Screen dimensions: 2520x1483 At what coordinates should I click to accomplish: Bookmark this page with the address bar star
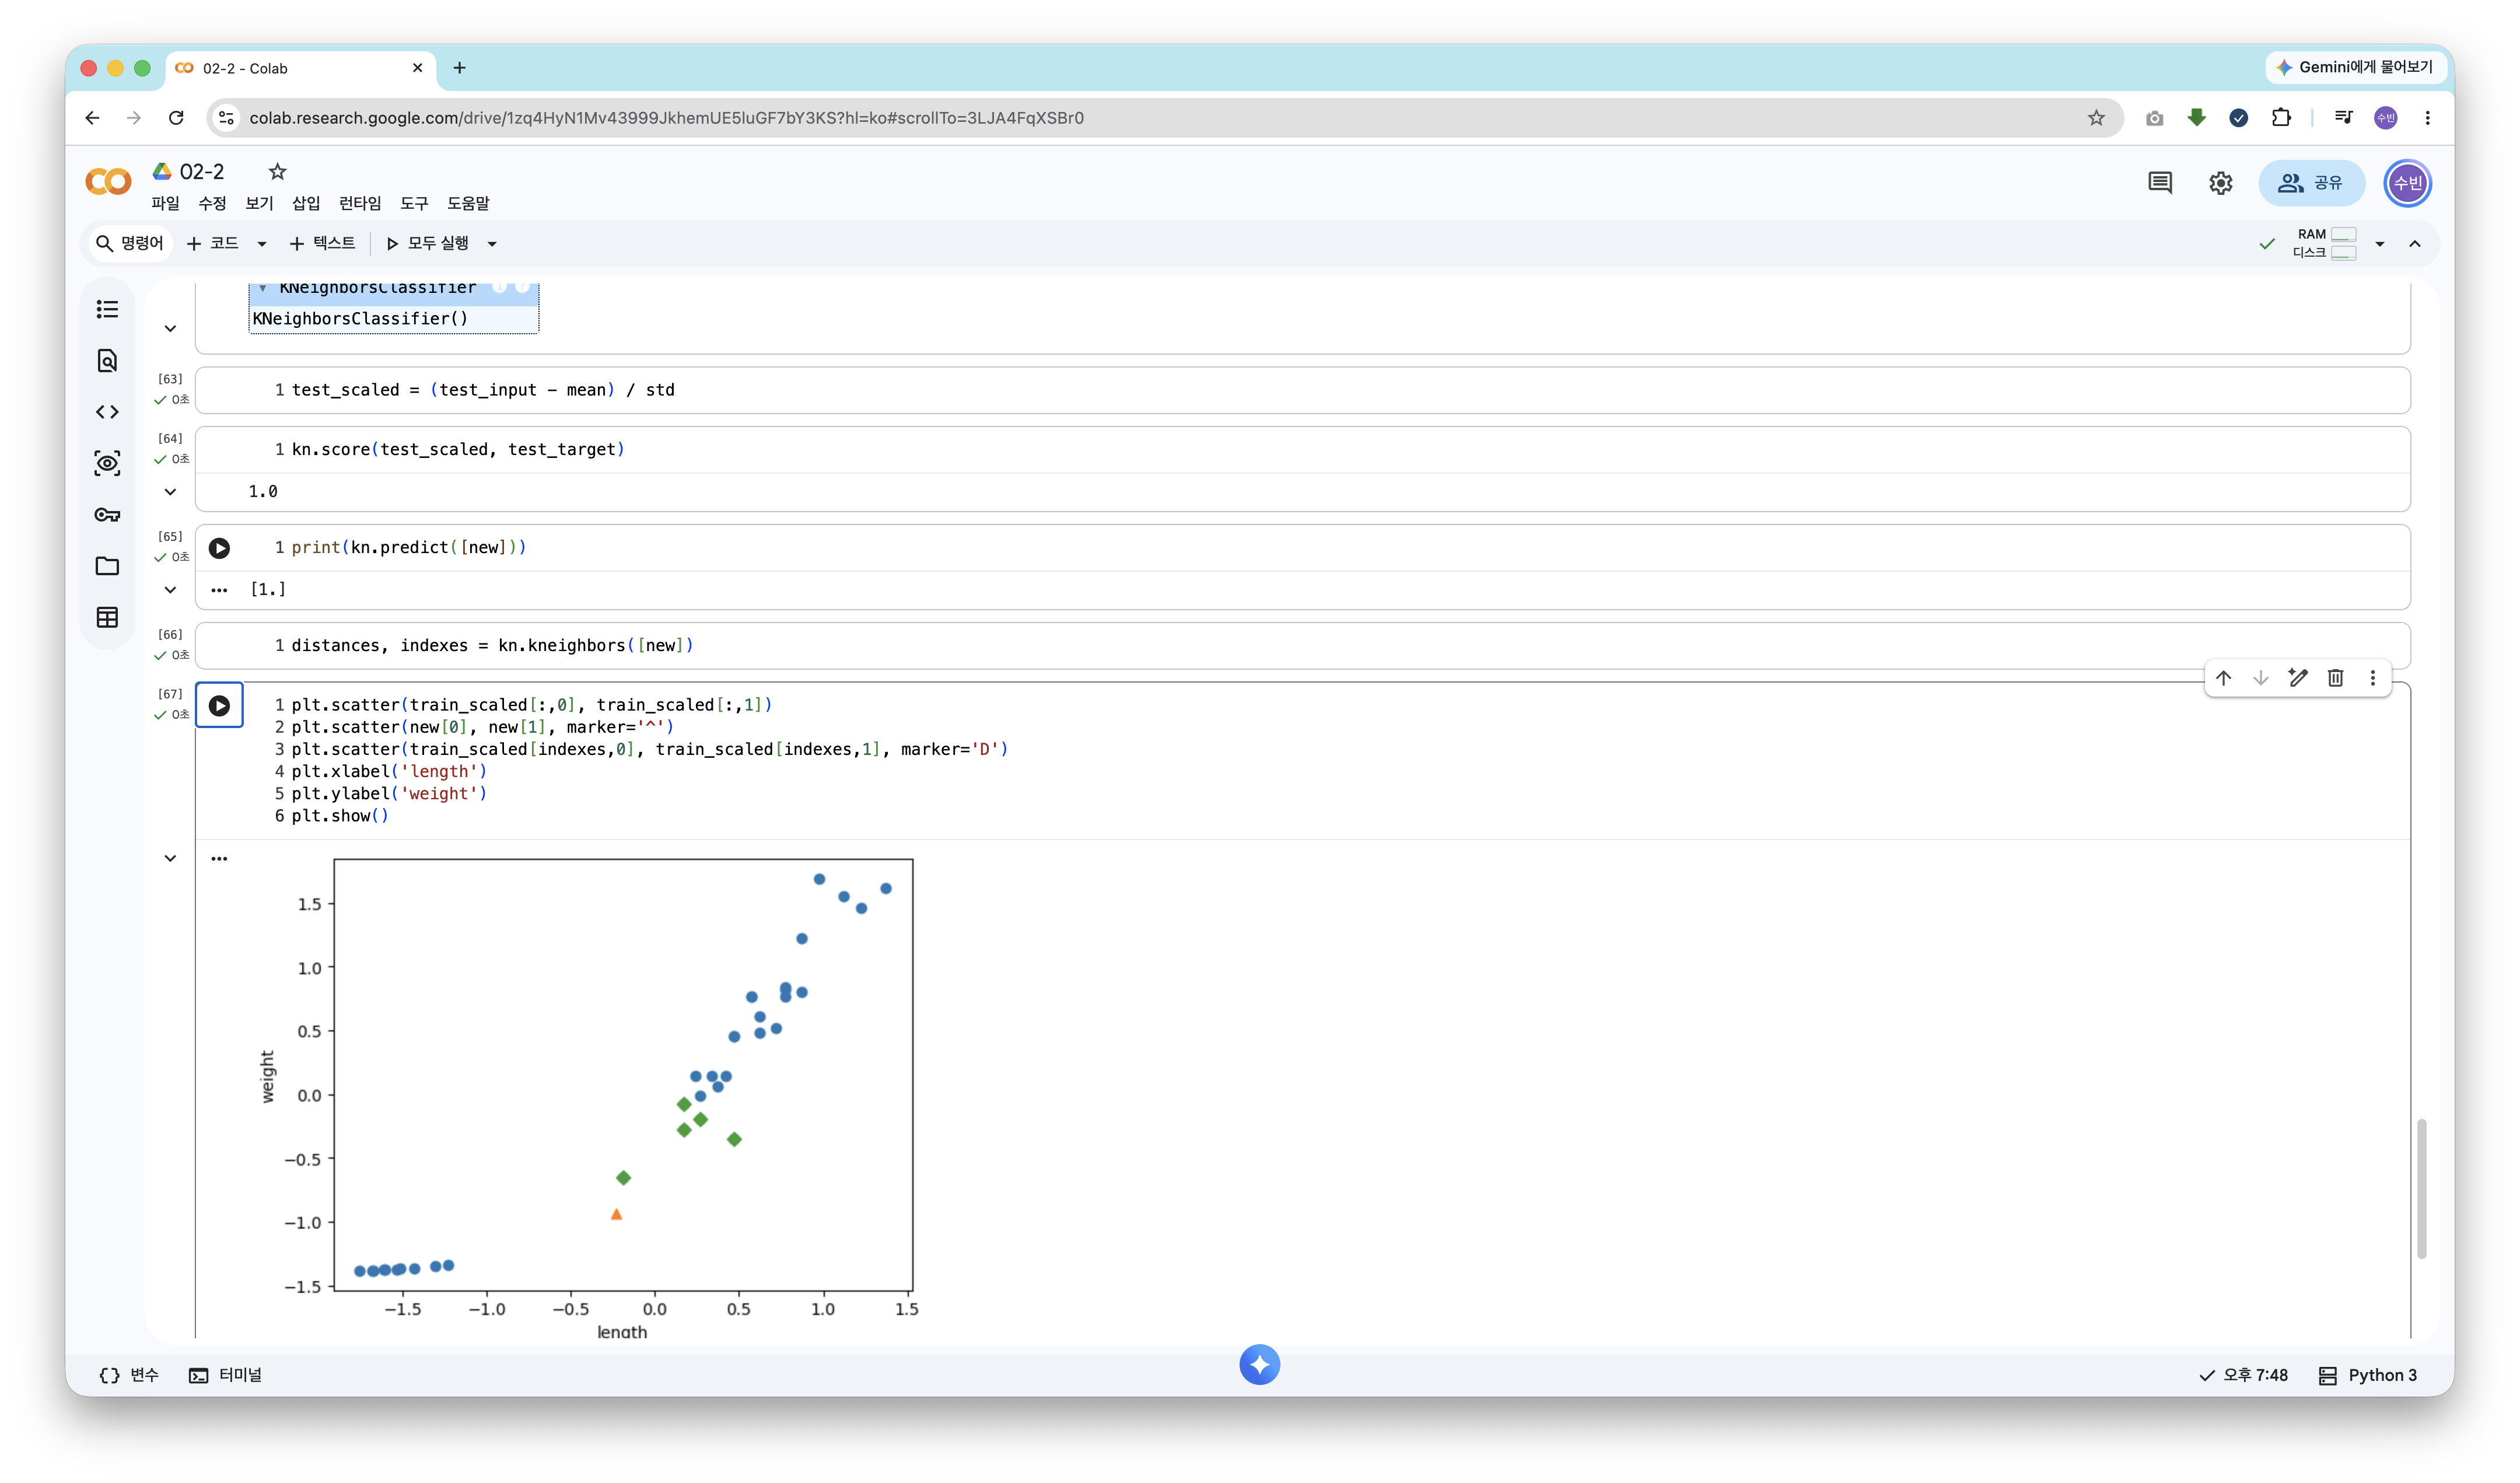2096,118
